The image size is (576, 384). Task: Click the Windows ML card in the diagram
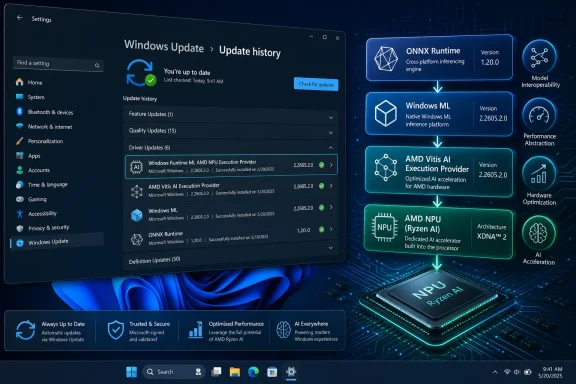439,114
